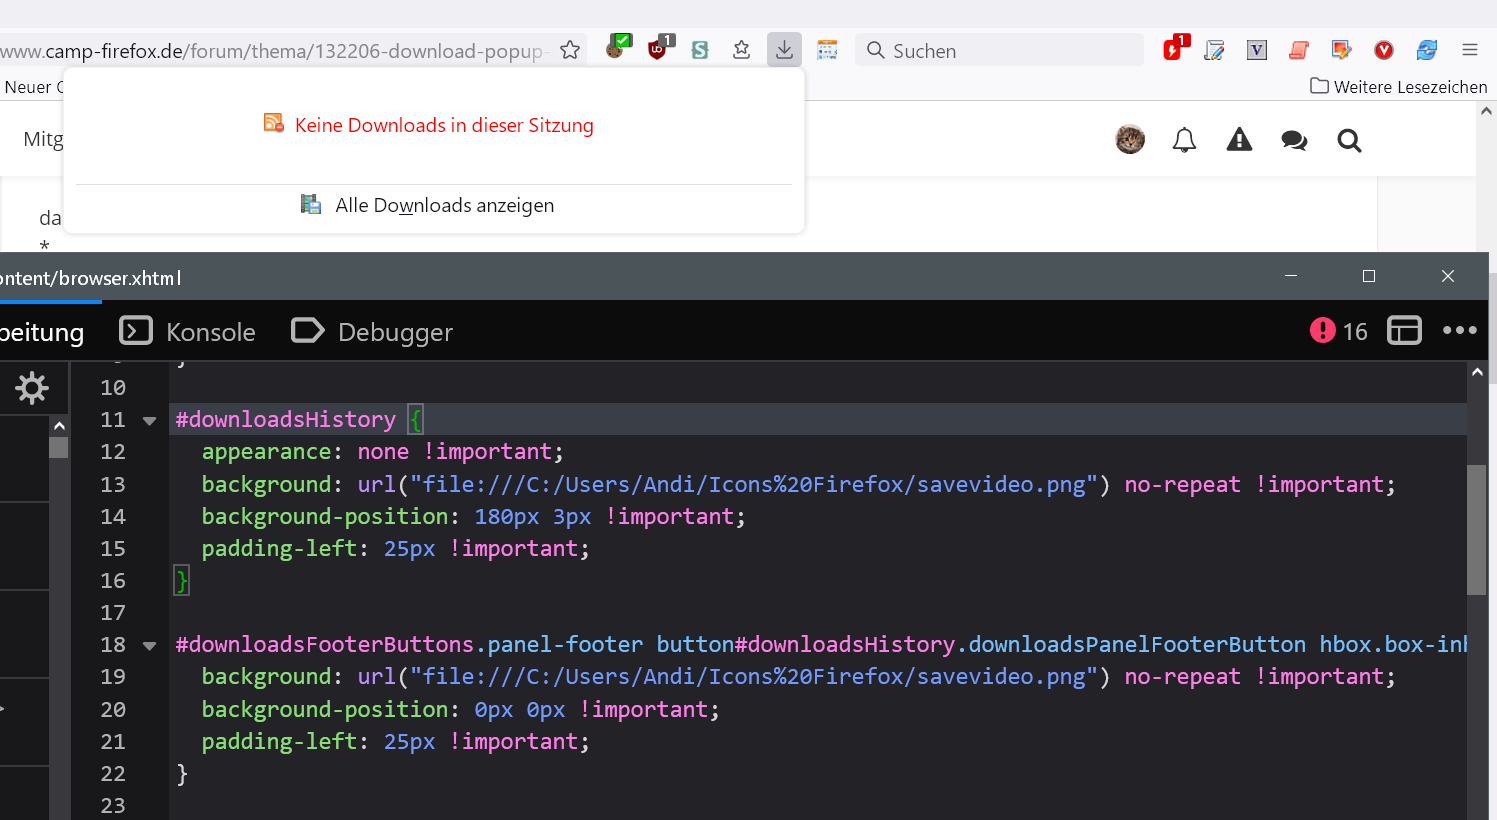This screenshot has height=820, width=1497.
Task: Collapse the #downloadsFooterButtons rule at line 18
Action: pyautogui.click(x=150, y=646)
